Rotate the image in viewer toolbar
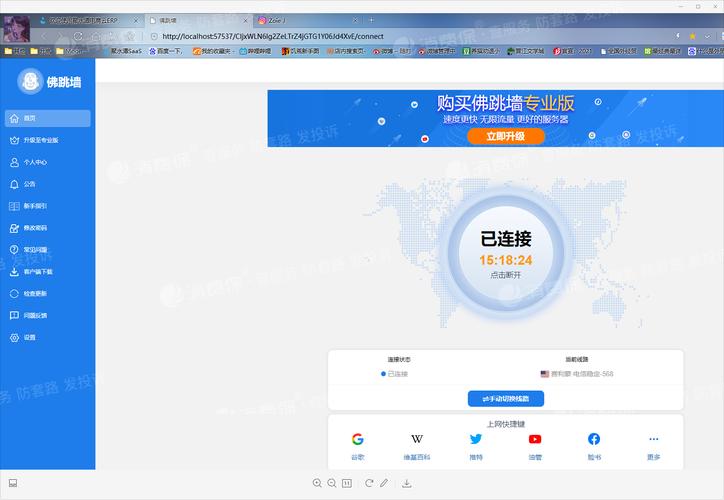This screenshot has height=500, width=724. tap(368, 483)
